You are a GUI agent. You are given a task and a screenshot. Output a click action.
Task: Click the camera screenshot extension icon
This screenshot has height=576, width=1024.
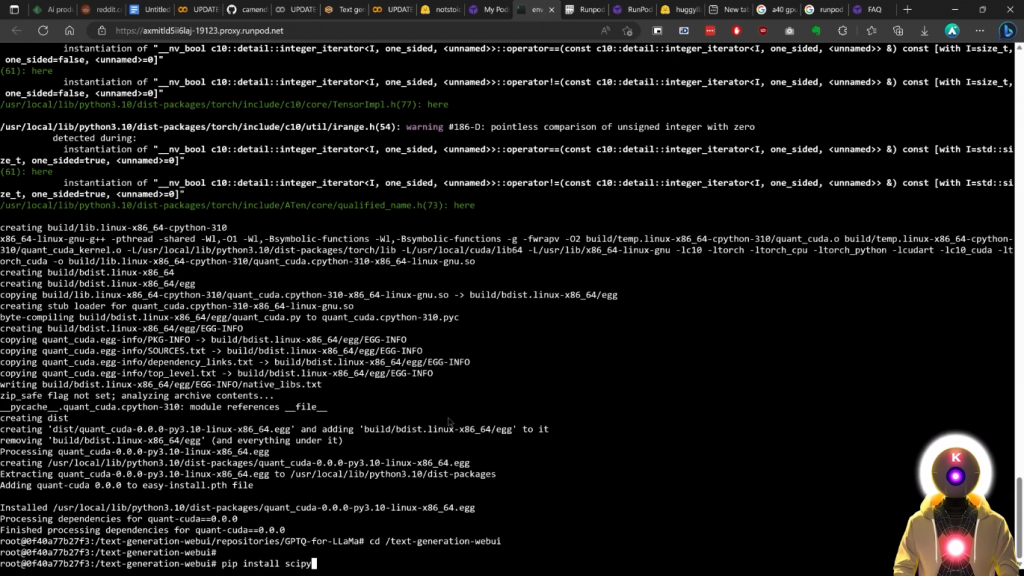tap(790, 31)
